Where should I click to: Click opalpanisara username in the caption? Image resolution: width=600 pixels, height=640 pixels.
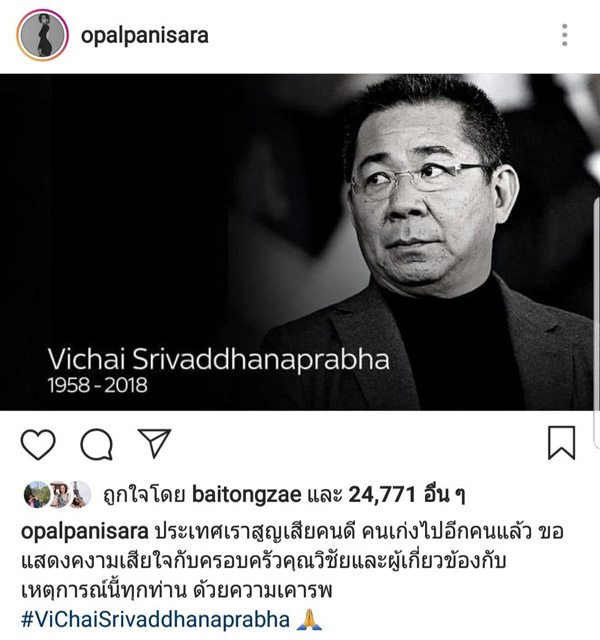click(x=84, y=532)
